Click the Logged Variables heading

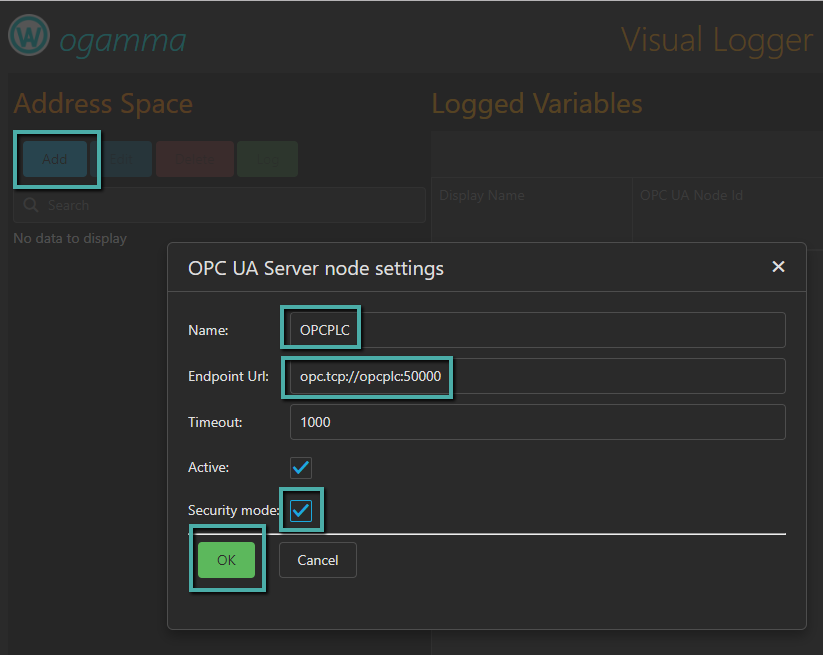tap(536, 104)
